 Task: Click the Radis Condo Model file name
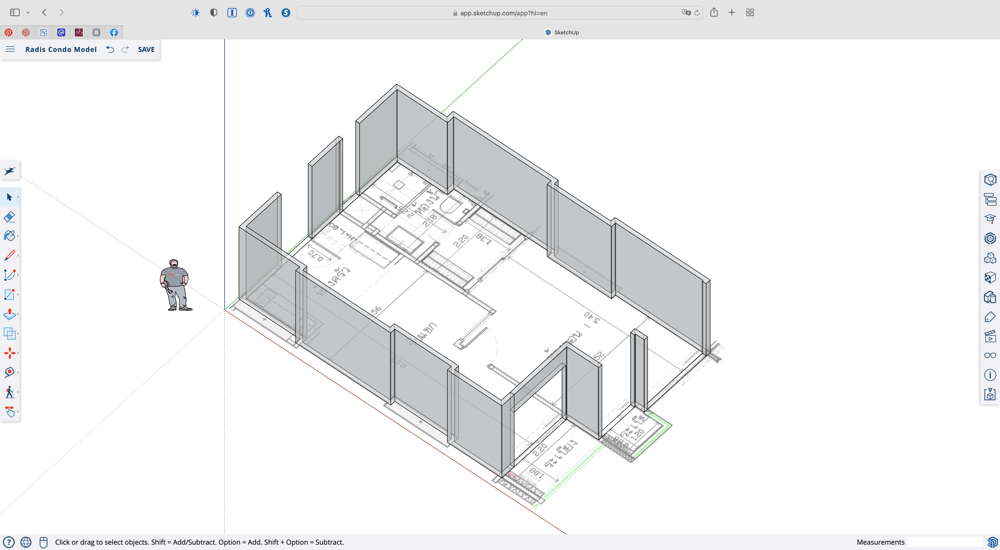pos(61,49)
